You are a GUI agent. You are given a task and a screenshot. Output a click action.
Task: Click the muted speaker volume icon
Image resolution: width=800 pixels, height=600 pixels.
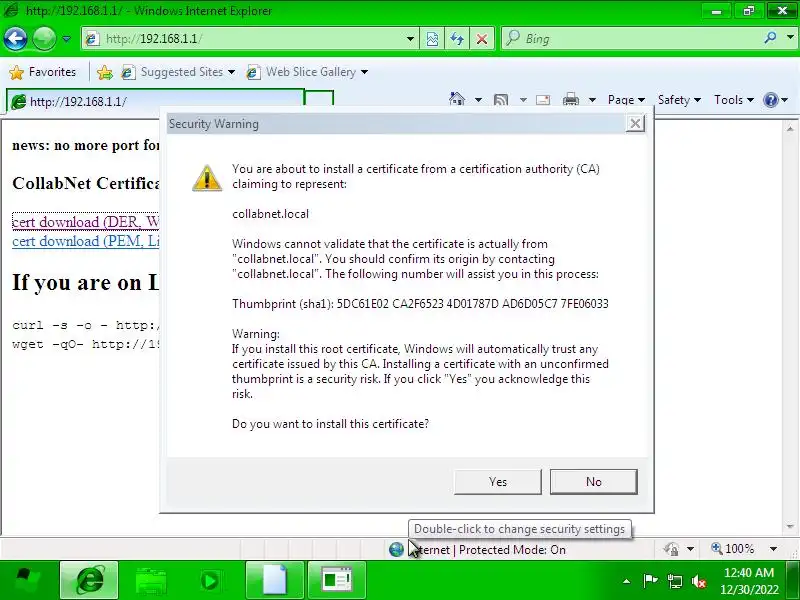point(698,581)
